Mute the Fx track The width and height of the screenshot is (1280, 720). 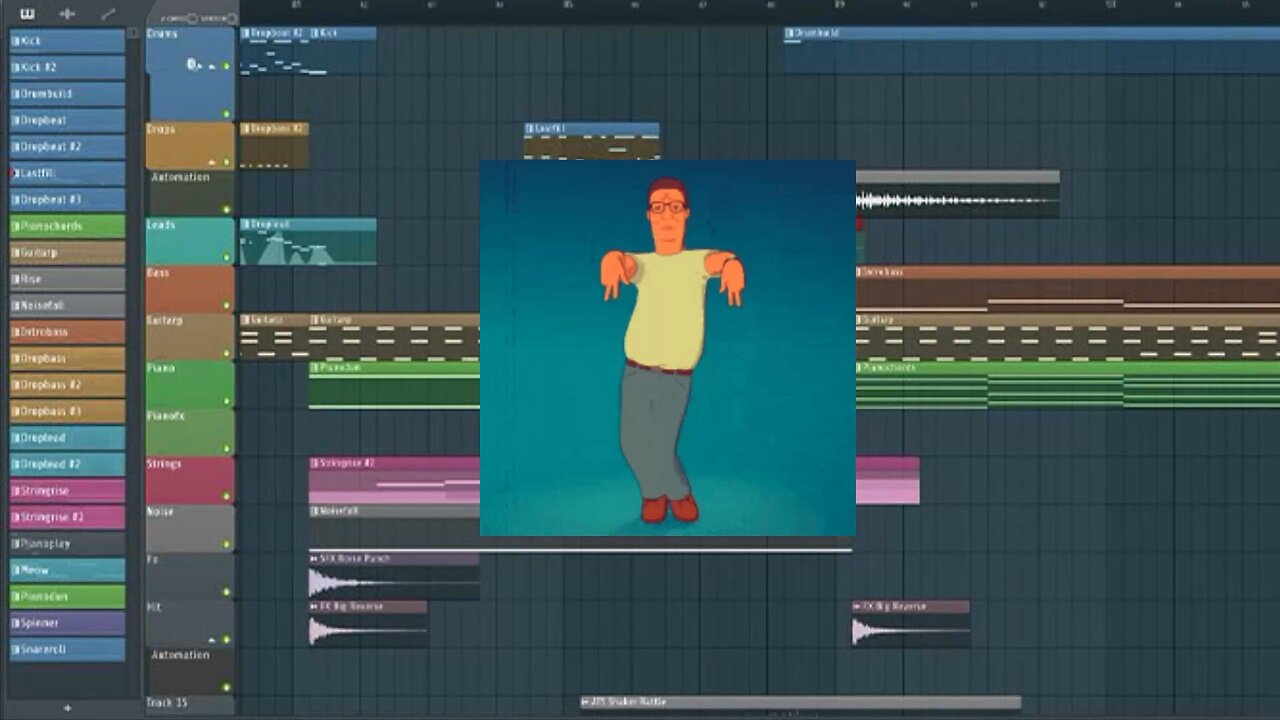pos(226,593)
